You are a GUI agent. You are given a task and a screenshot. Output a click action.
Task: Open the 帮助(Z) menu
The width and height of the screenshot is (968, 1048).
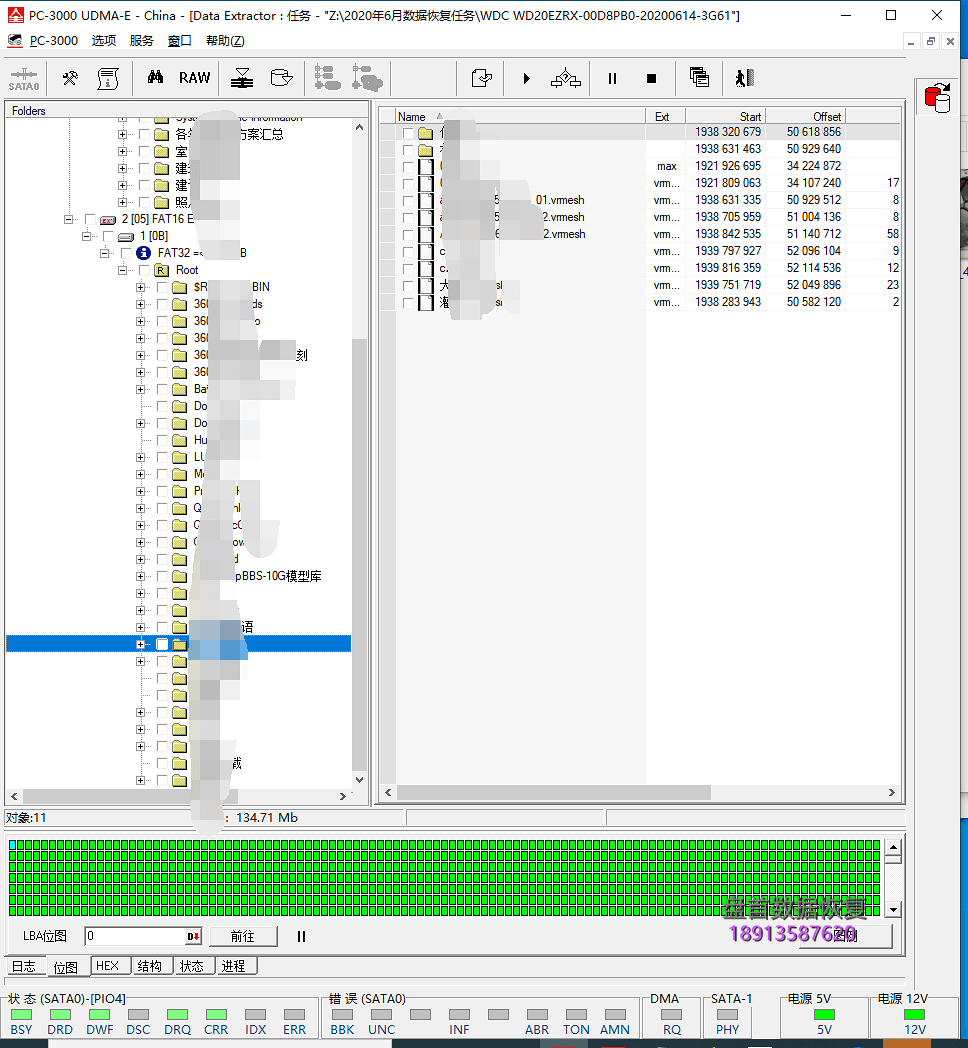tap(225, 41)
